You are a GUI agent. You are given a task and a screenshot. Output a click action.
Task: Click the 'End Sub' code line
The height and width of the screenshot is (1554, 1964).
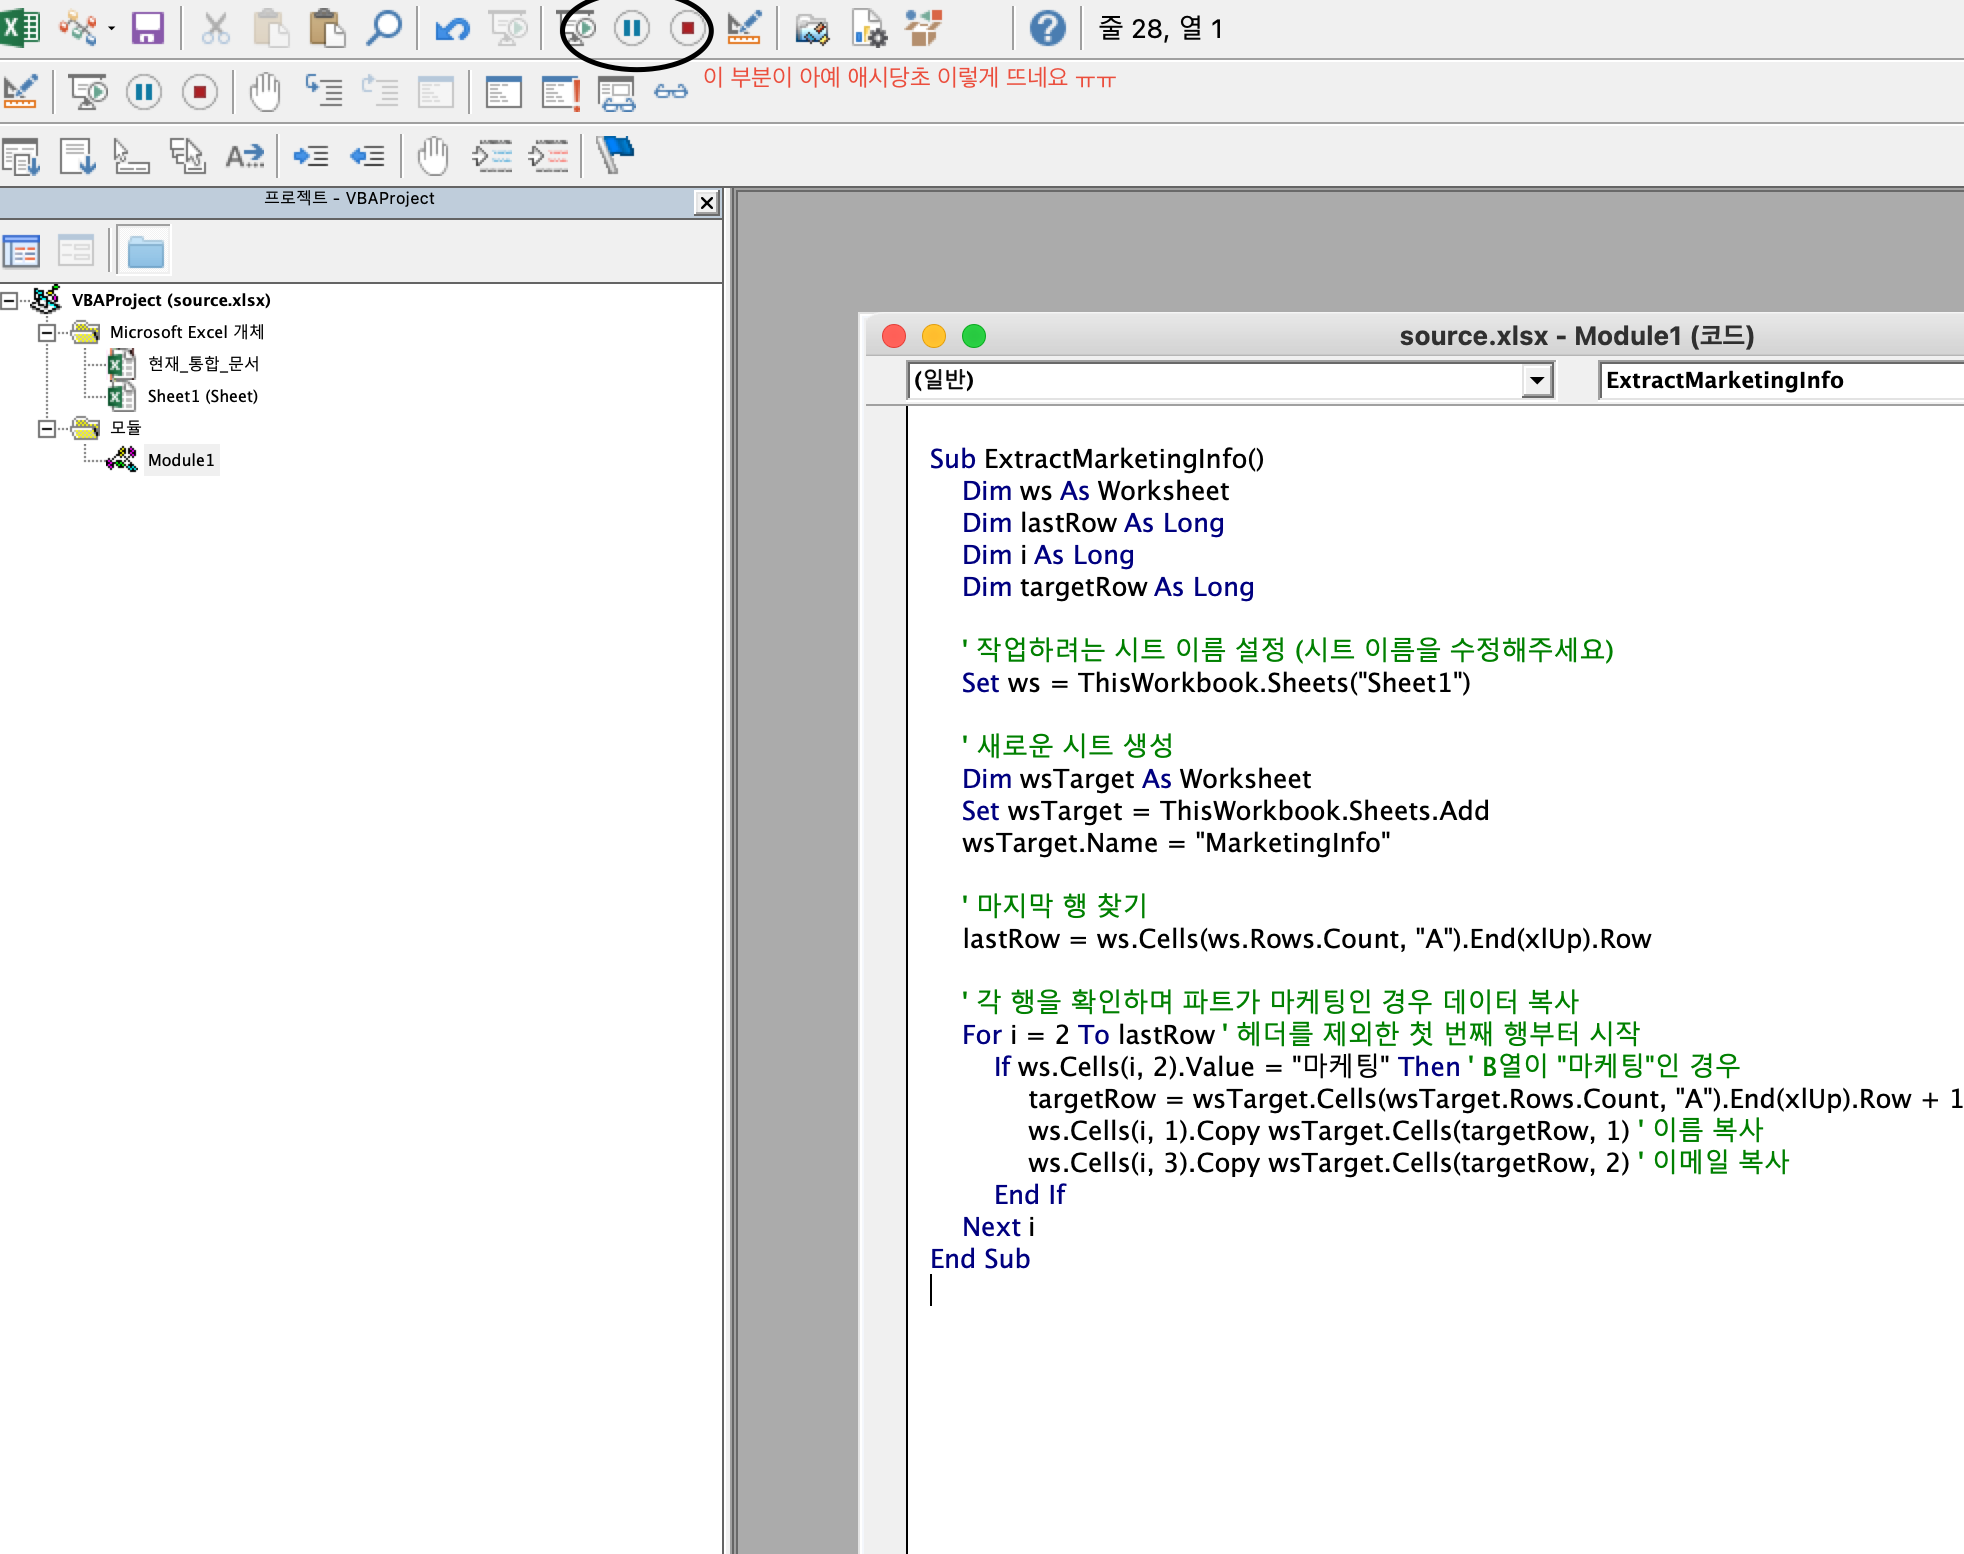point(980,1259)
